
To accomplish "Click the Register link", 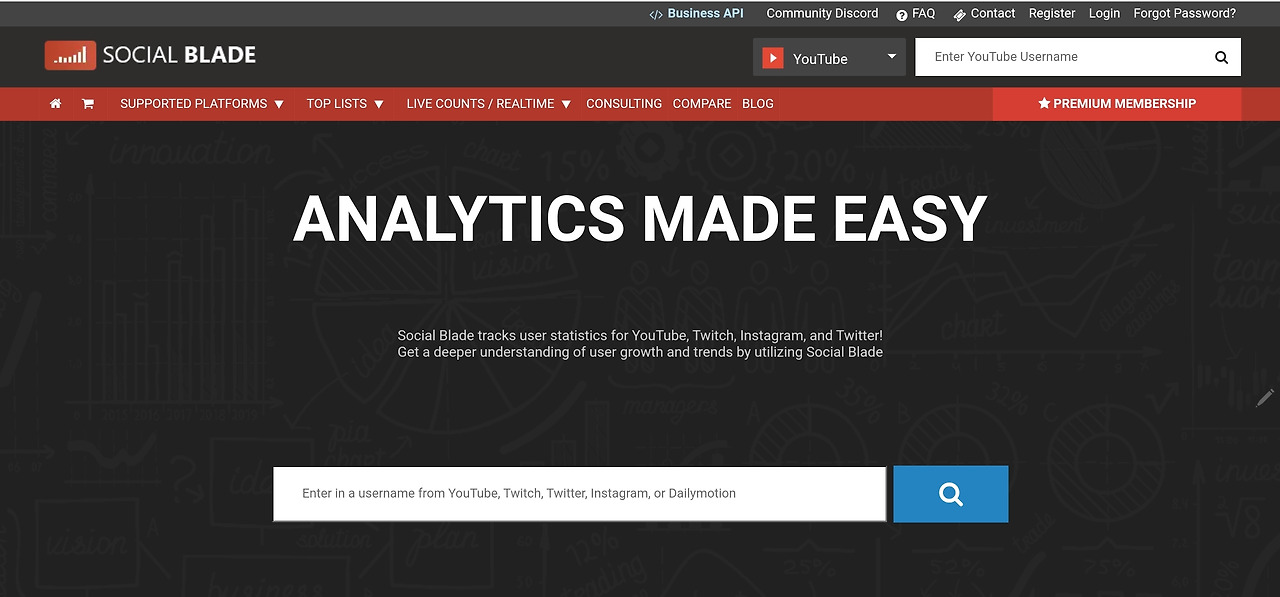I will pos(1052,14).
